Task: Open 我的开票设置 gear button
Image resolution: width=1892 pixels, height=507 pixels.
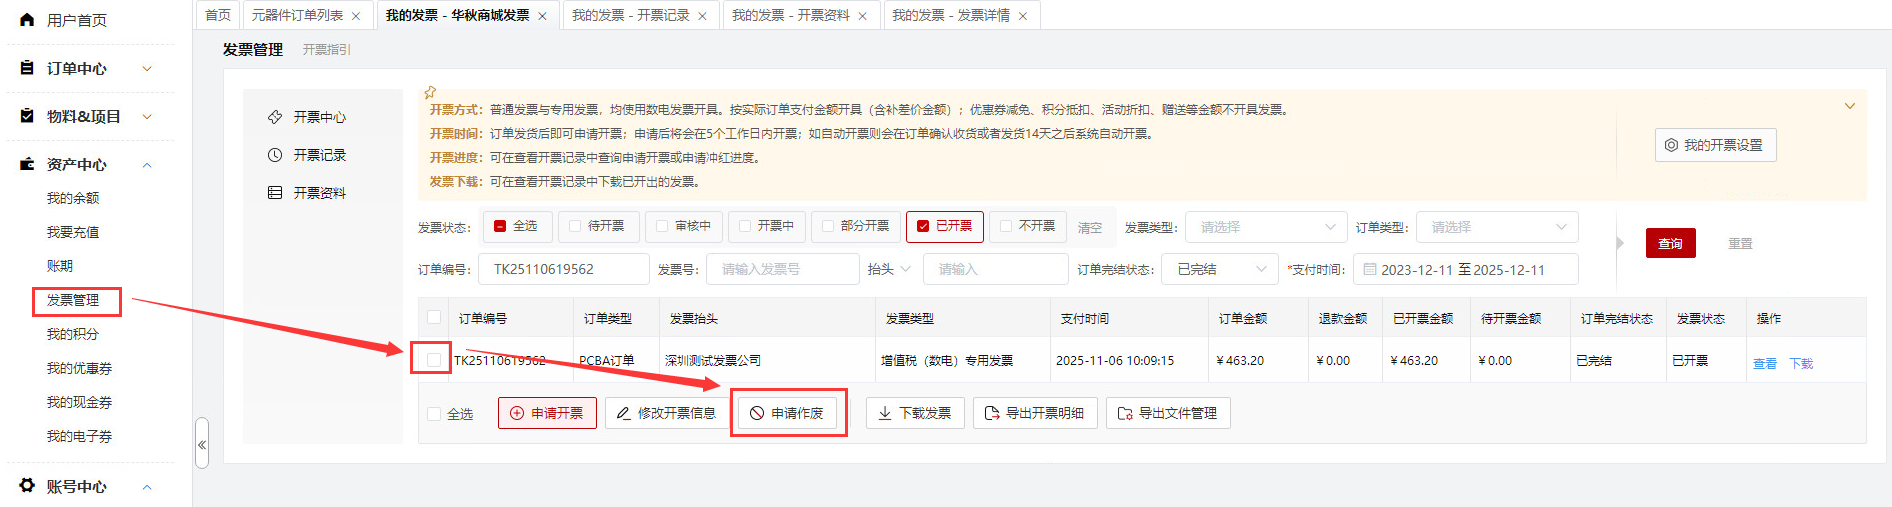Action: (1714, 145)
